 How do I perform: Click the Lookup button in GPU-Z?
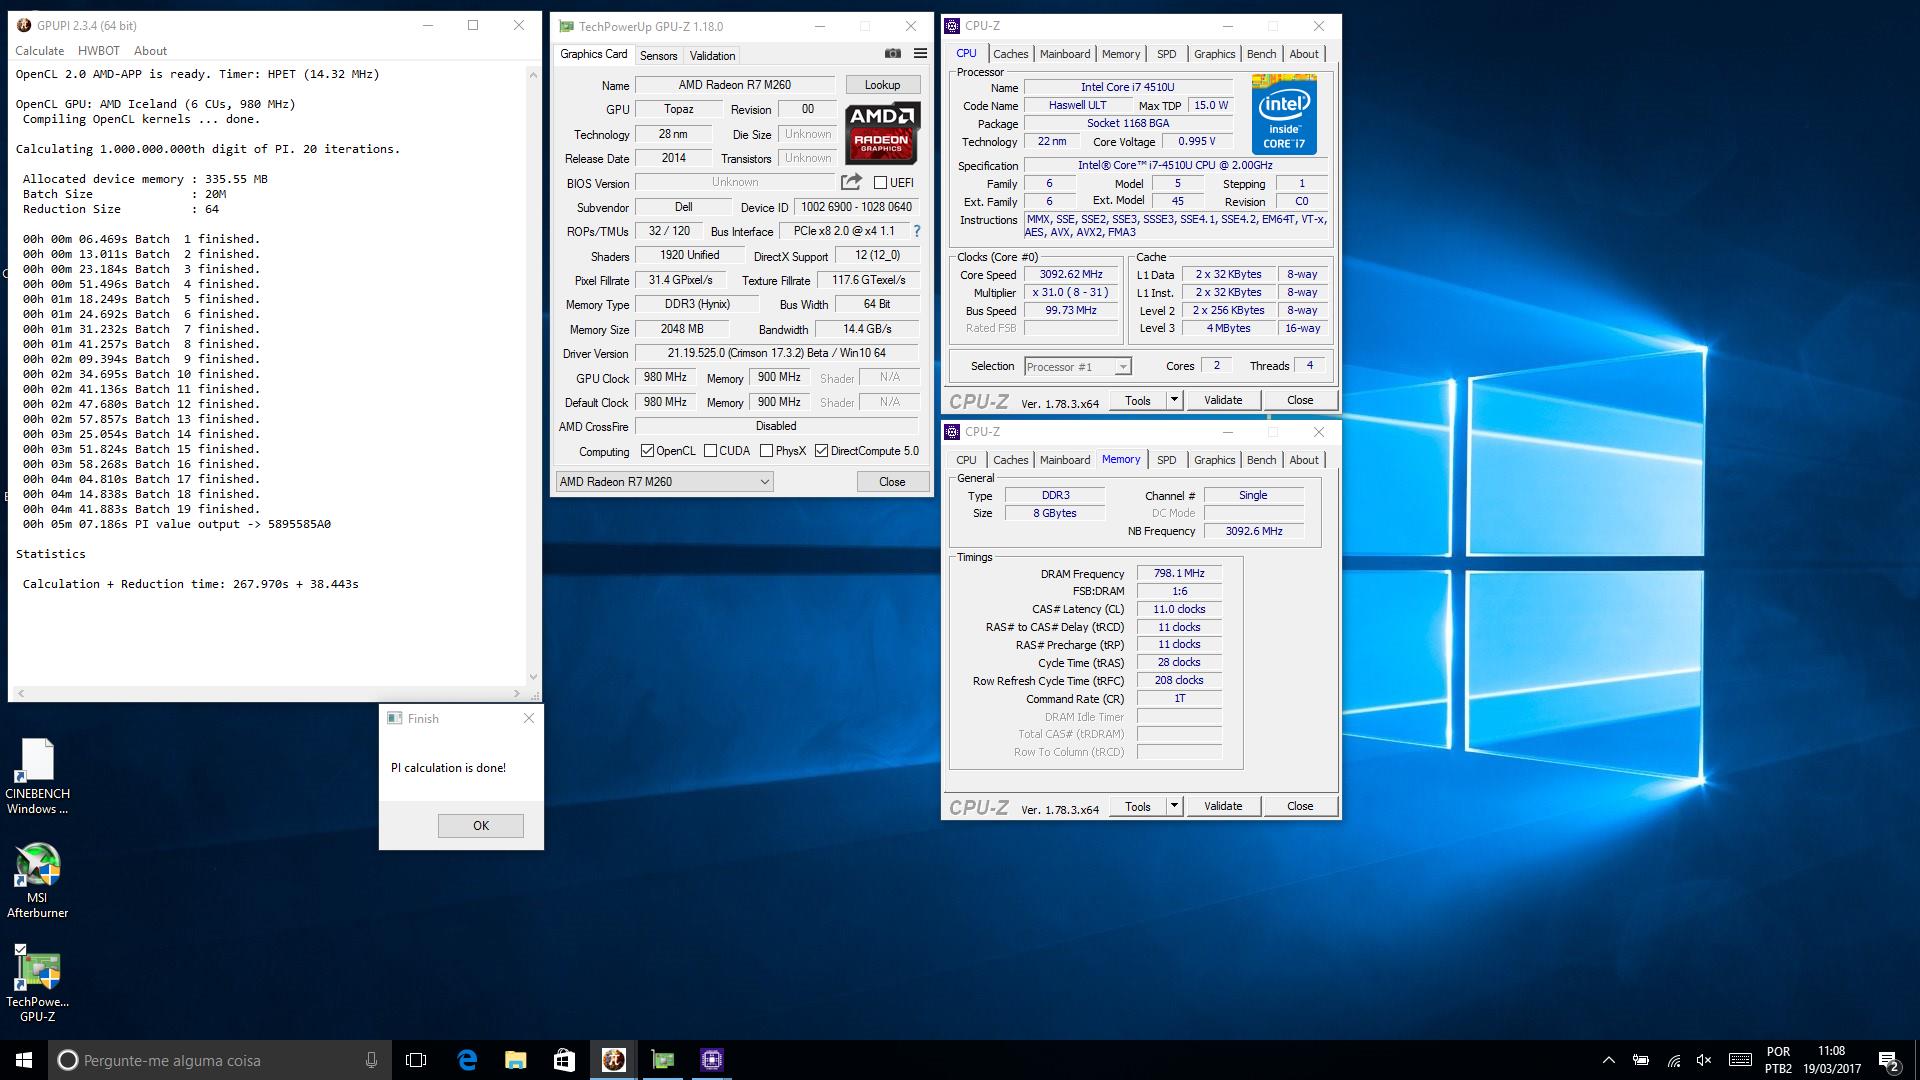point(882,85)
